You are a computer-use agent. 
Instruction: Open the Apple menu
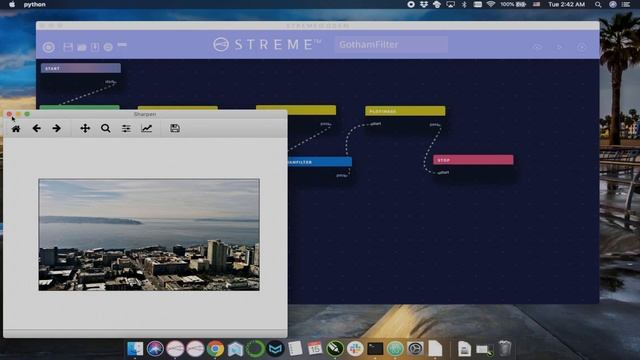(x=12, y=4)
